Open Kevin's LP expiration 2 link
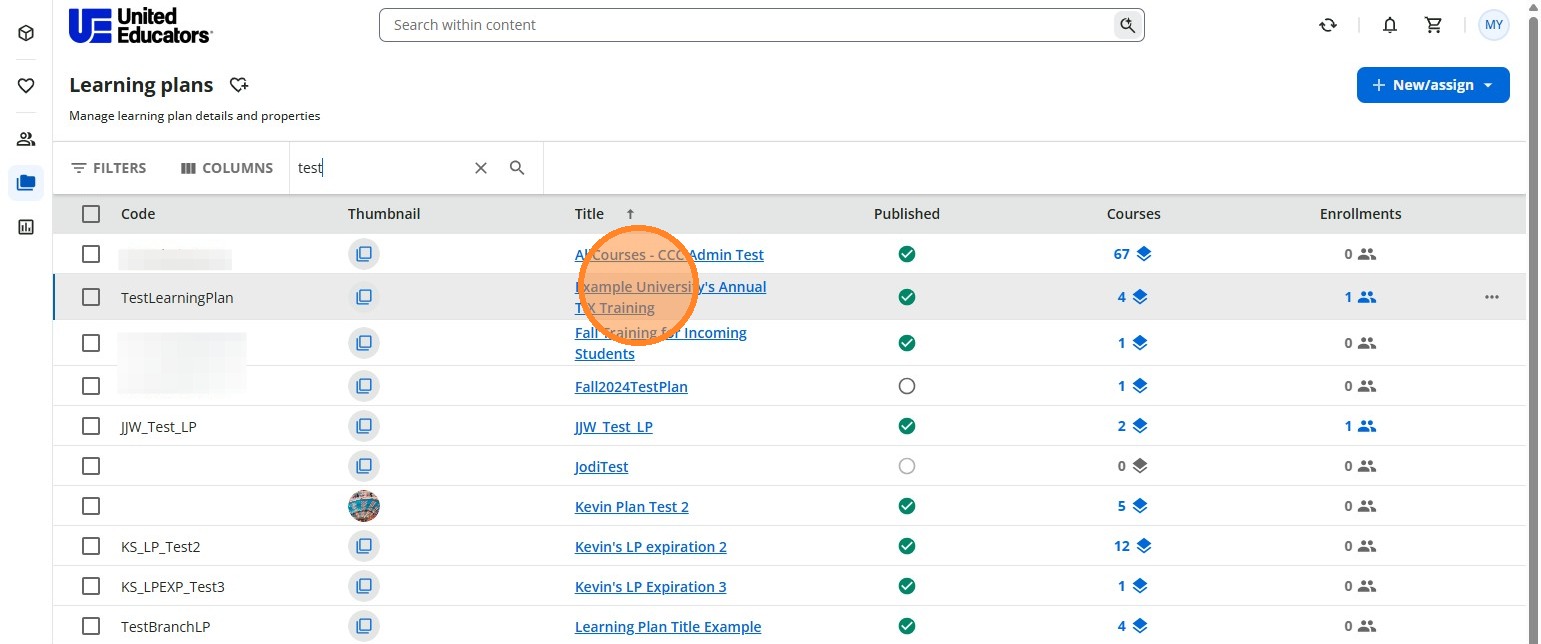The image size is (1541, 644). coord(651,546)
